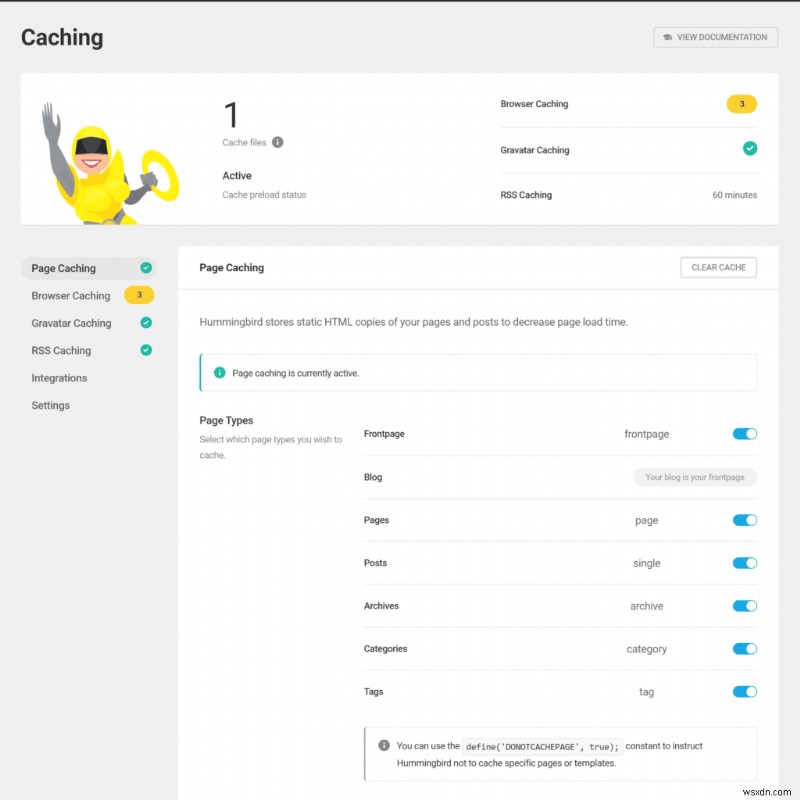Click the green check beside RSS Caching tab

[x=146, y=350]
